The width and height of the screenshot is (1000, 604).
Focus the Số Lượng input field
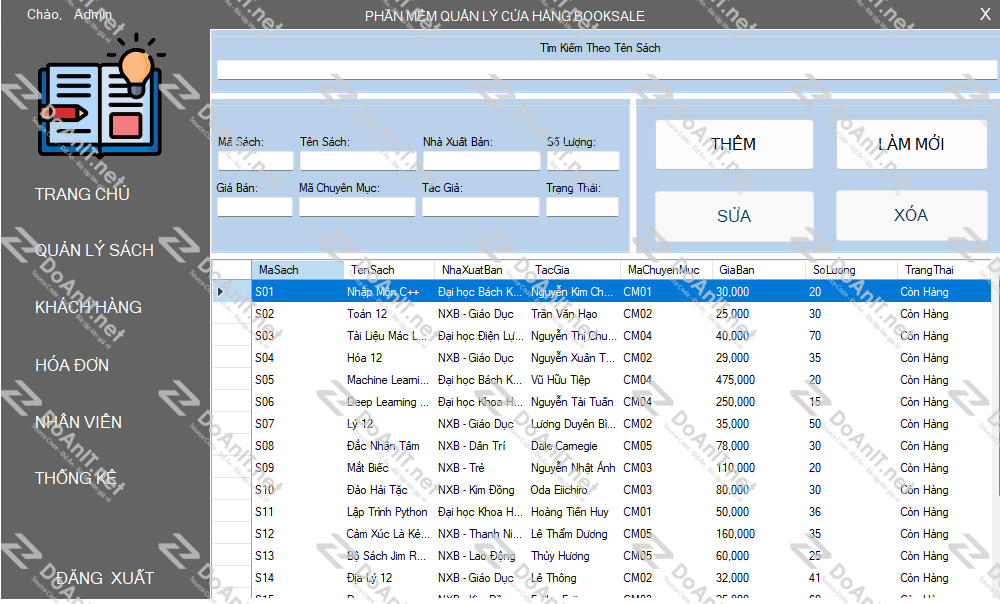pyautogui.click(x=583, y=161)
